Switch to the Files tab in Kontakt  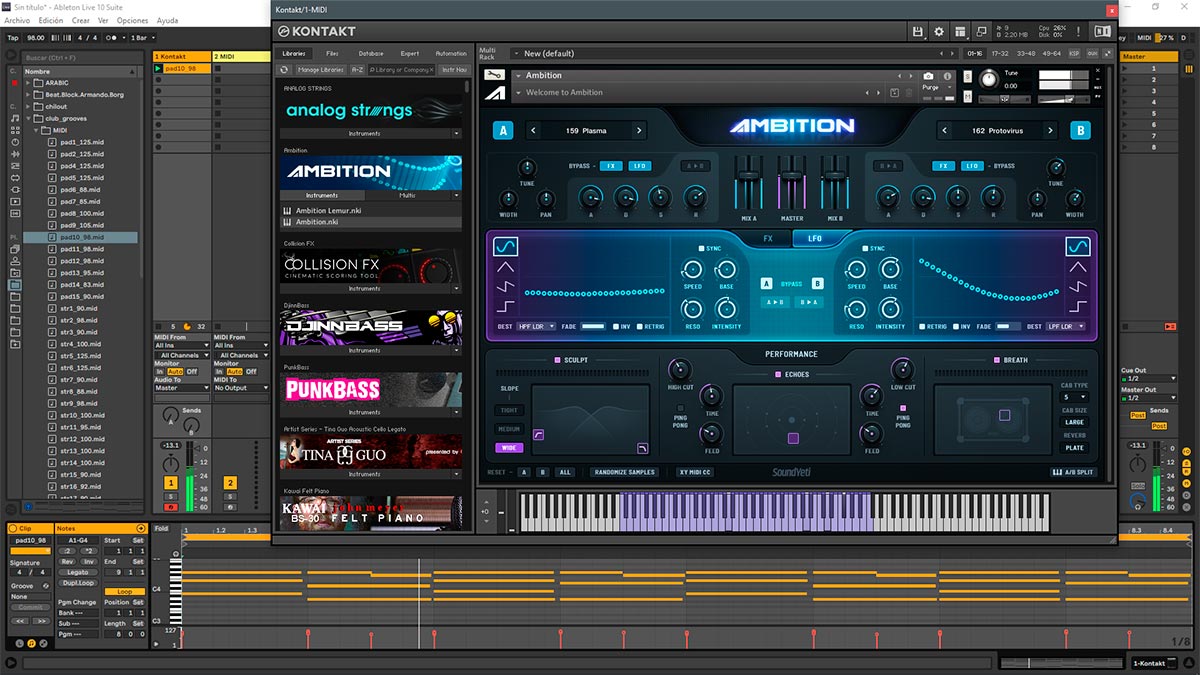pyautogui.click(x=332, y=53)
